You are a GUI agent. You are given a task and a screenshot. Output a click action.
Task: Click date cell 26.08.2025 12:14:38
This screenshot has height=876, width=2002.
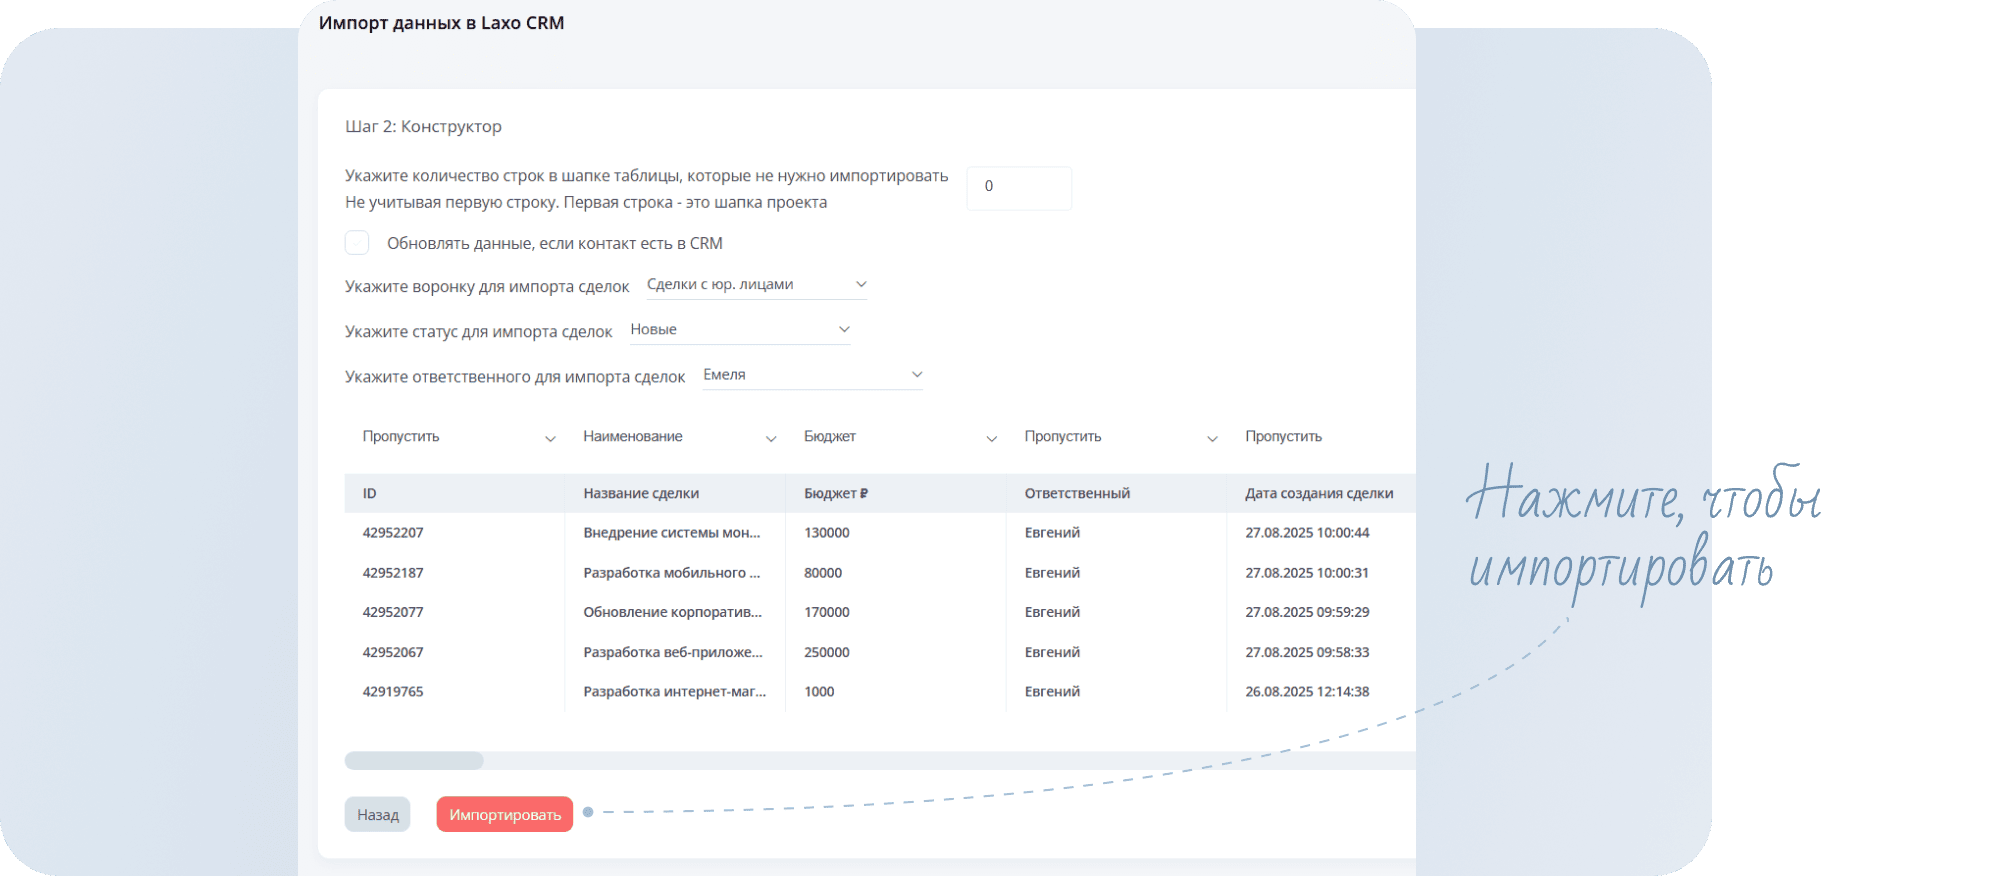(x=1307, y=691)
